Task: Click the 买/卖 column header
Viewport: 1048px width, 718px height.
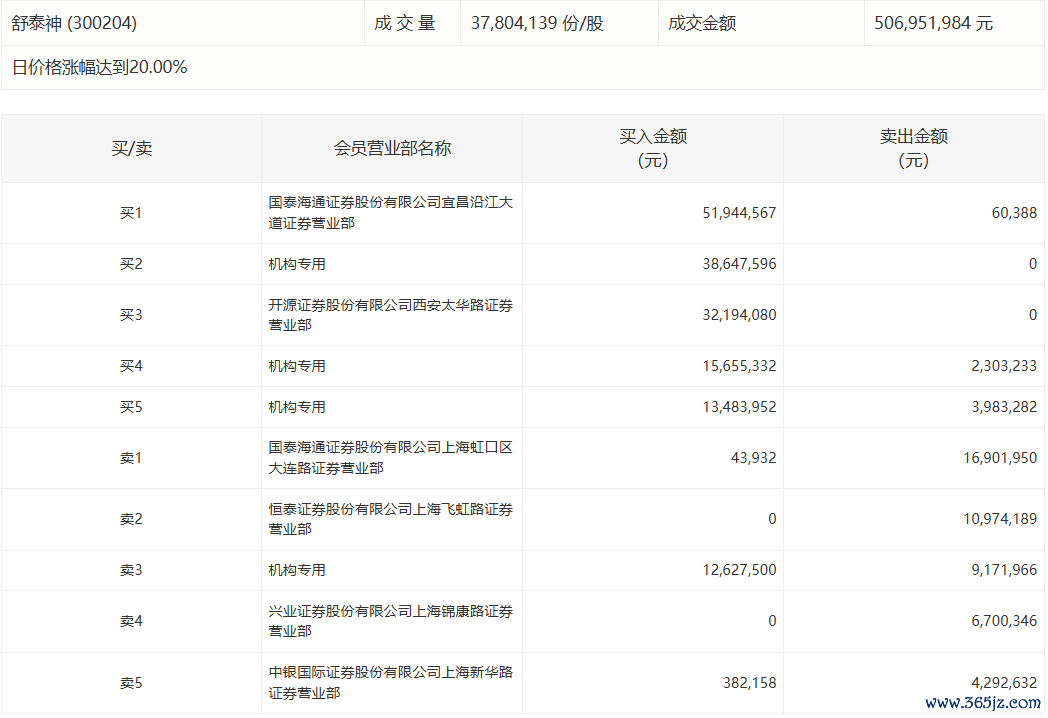Action: click(132, 148)
